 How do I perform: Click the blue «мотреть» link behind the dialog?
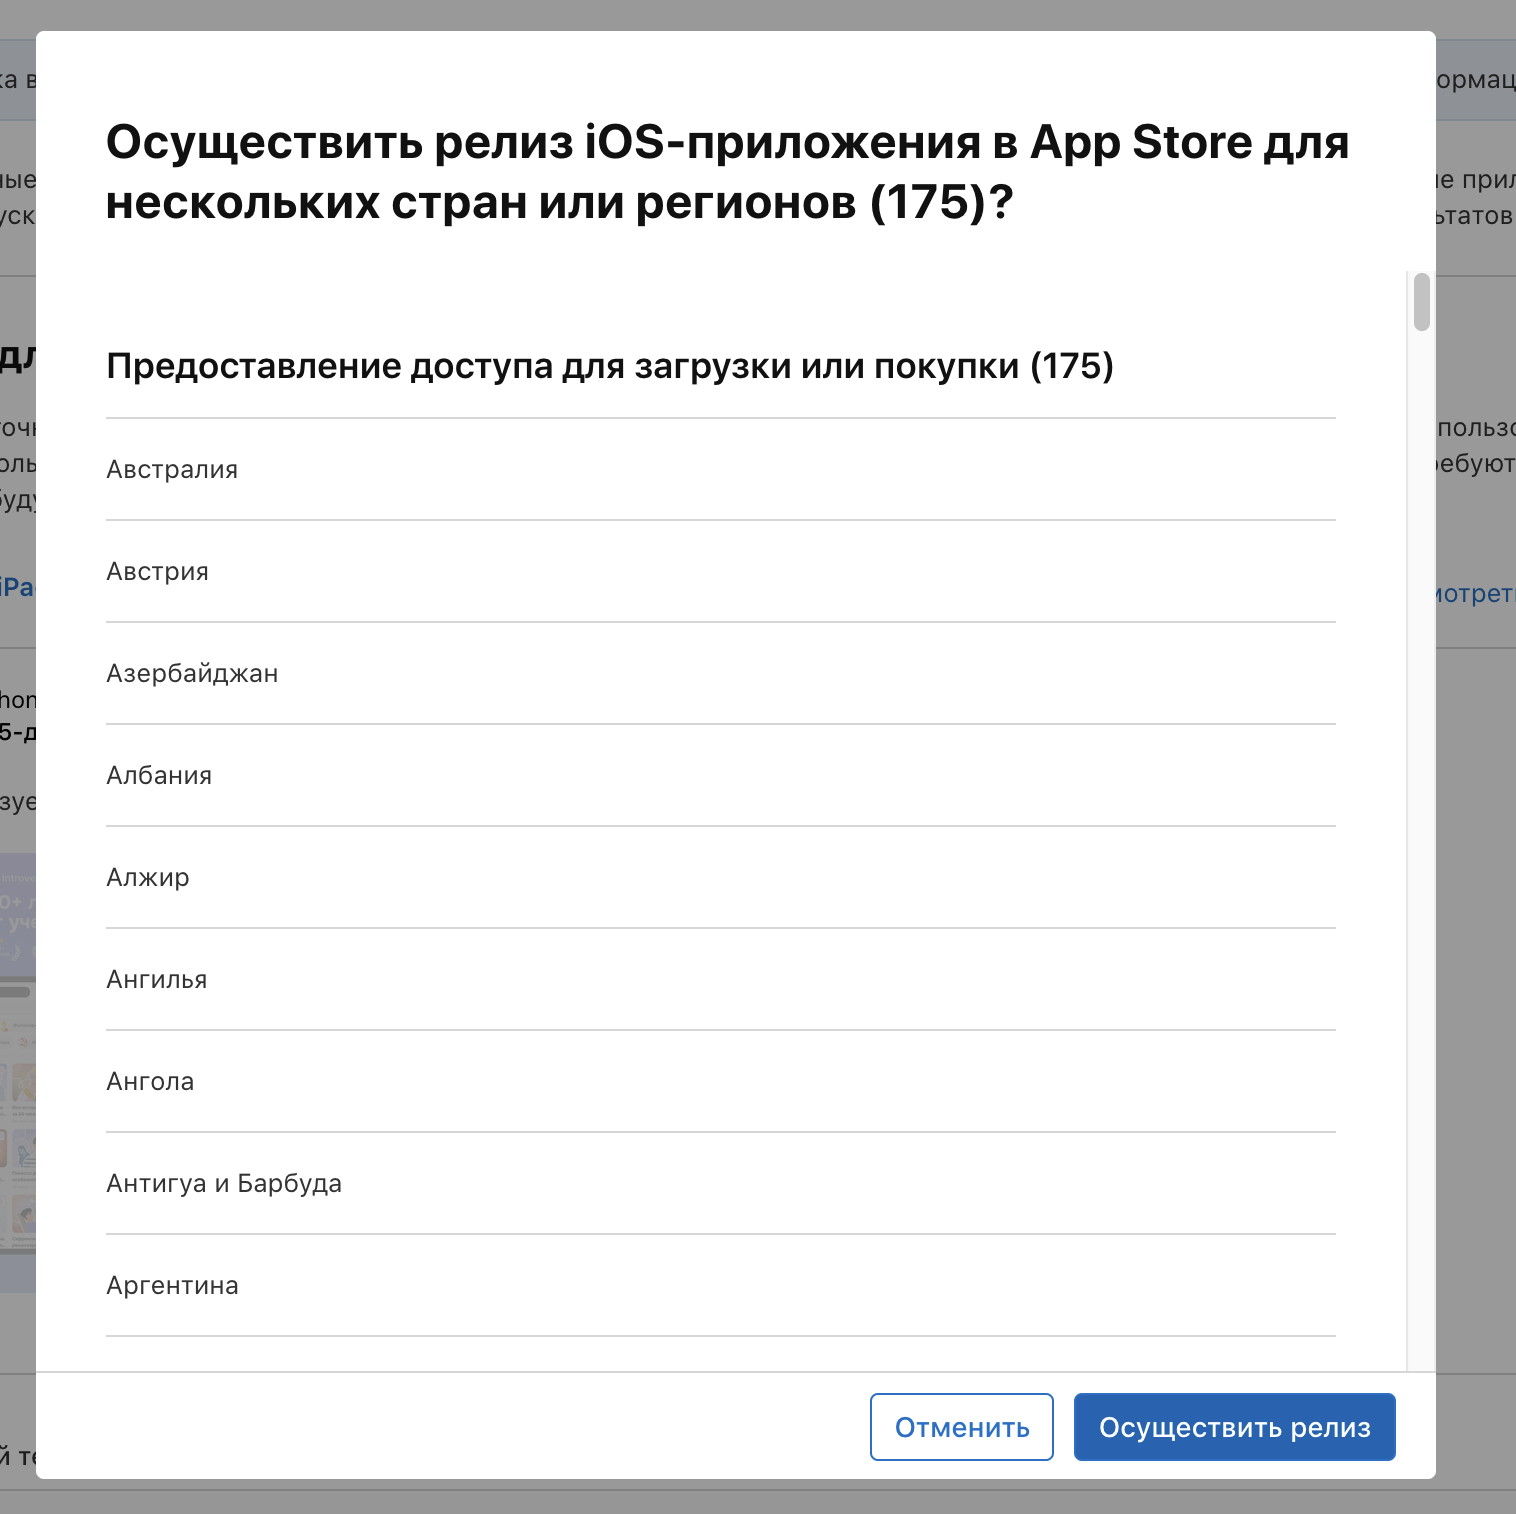pyautogui.click(x=1480, y=593)
